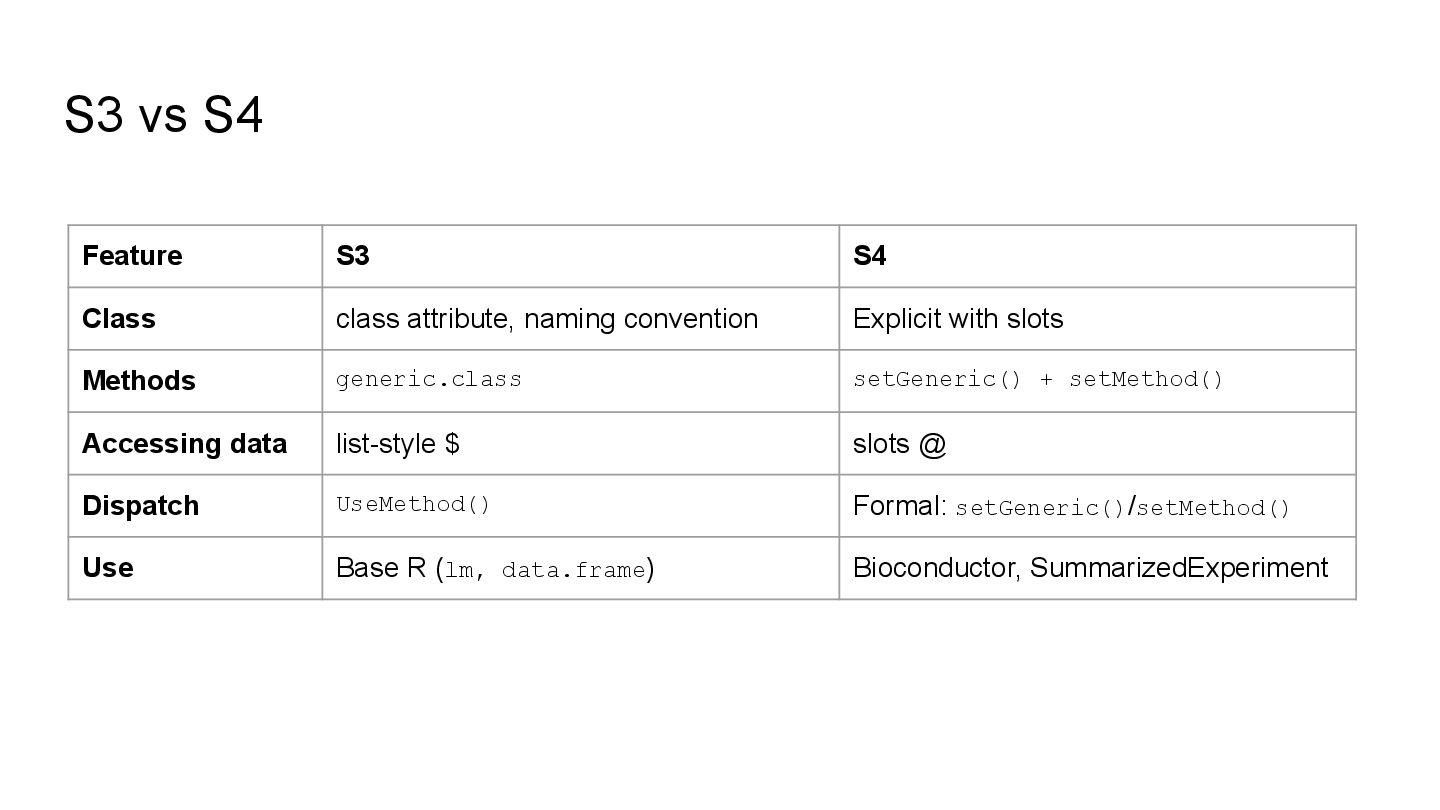Screen dimensions: 1440x810
Task: Click the 'S3' column header cell
Action: coord(353,256)
